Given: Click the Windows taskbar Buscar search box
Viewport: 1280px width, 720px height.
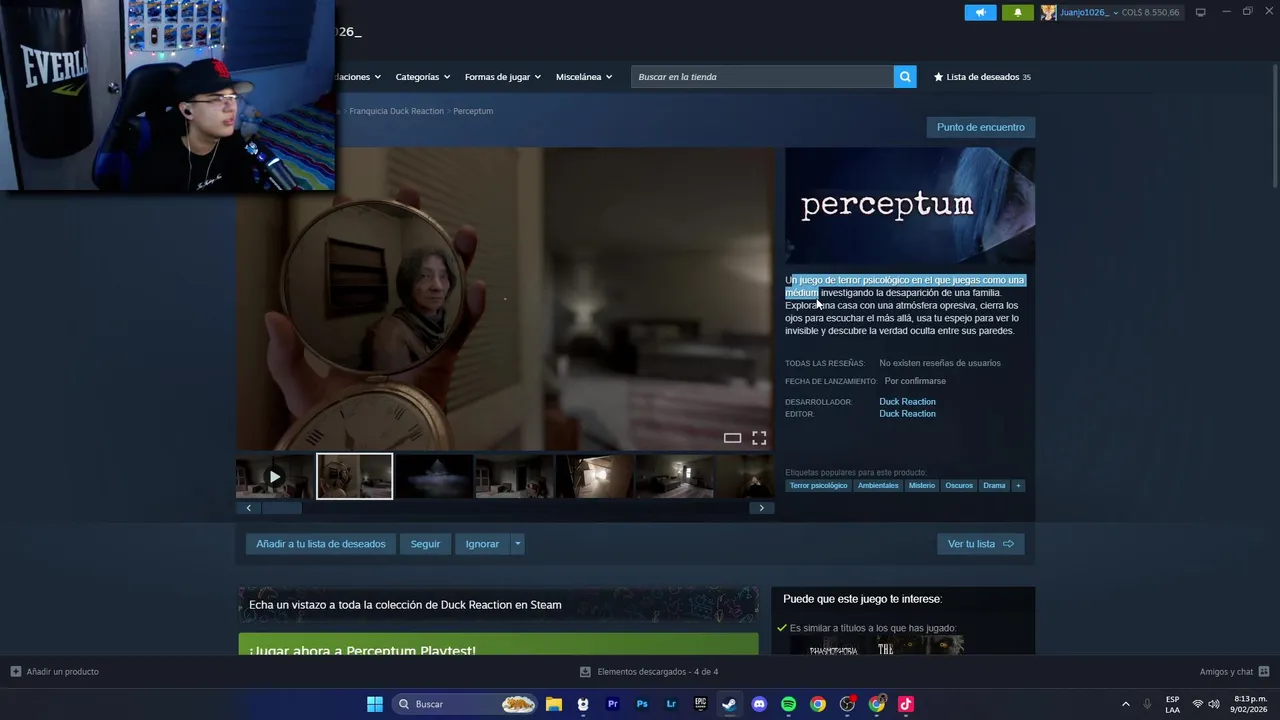Looking at the screenshot, I should pos(466,704).
